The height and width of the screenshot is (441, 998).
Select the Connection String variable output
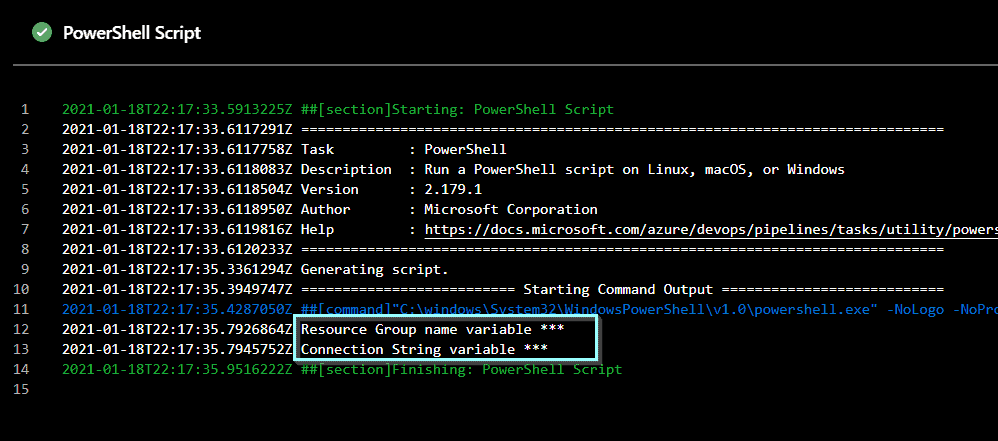click(424, 349)
